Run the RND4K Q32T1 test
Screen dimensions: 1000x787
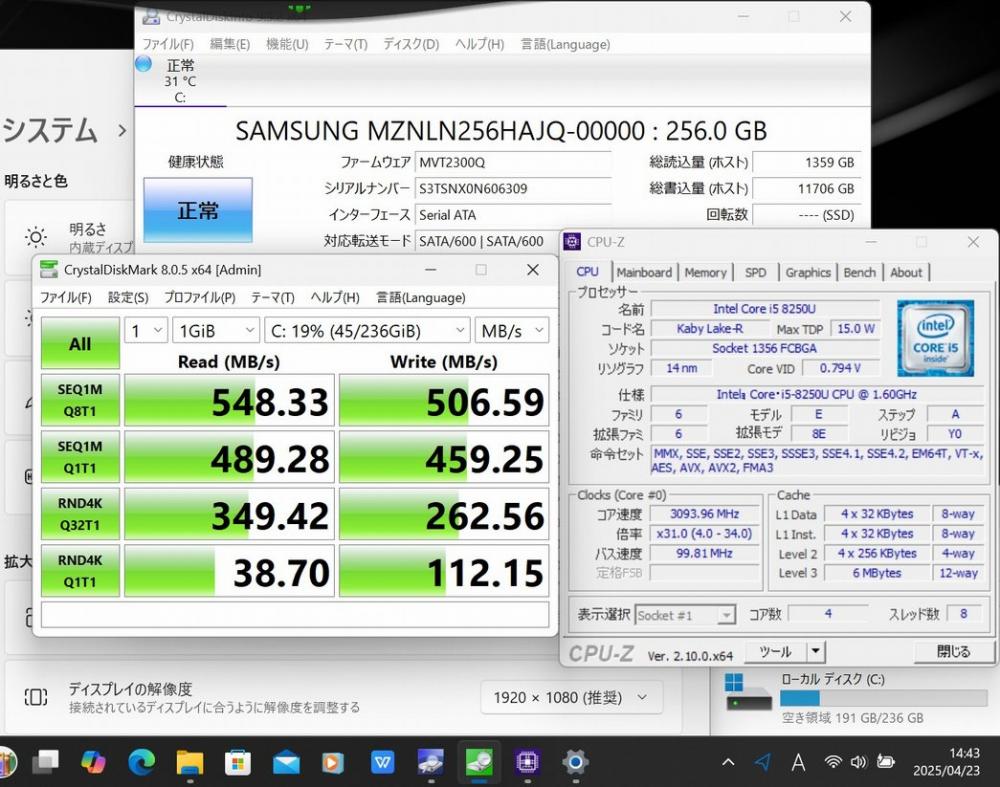tap(80, 514)
